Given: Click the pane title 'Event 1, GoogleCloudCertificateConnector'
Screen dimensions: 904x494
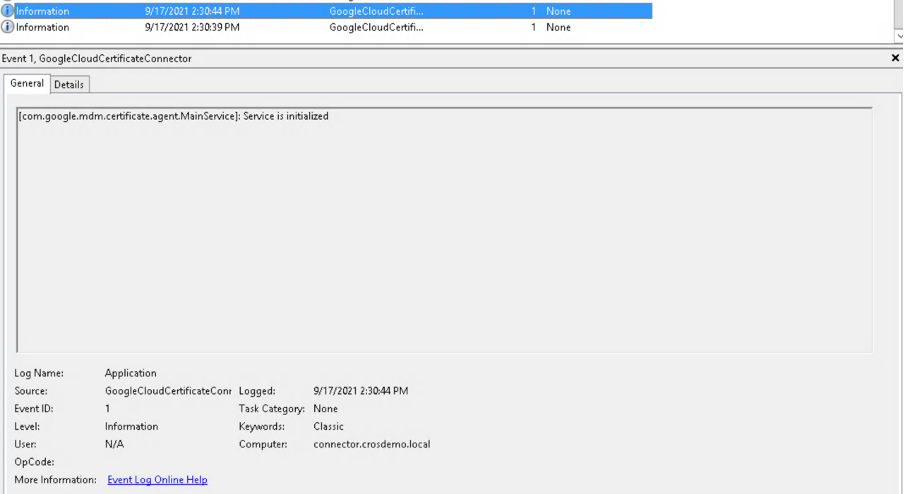Looking at the screenshot, I should (x=97, y=59).
